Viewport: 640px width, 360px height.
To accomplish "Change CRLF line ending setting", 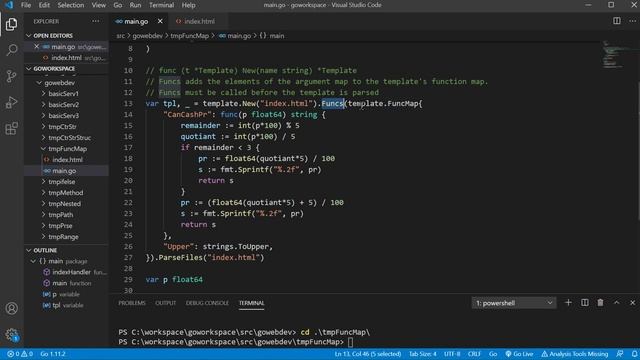I will [474, 354].
